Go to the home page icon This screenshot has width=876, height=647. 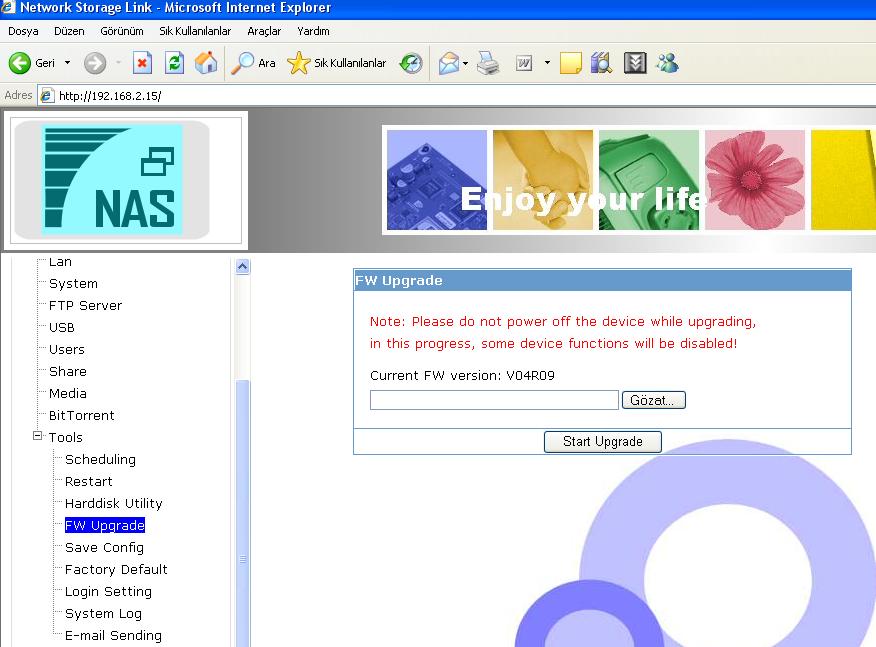206,63
